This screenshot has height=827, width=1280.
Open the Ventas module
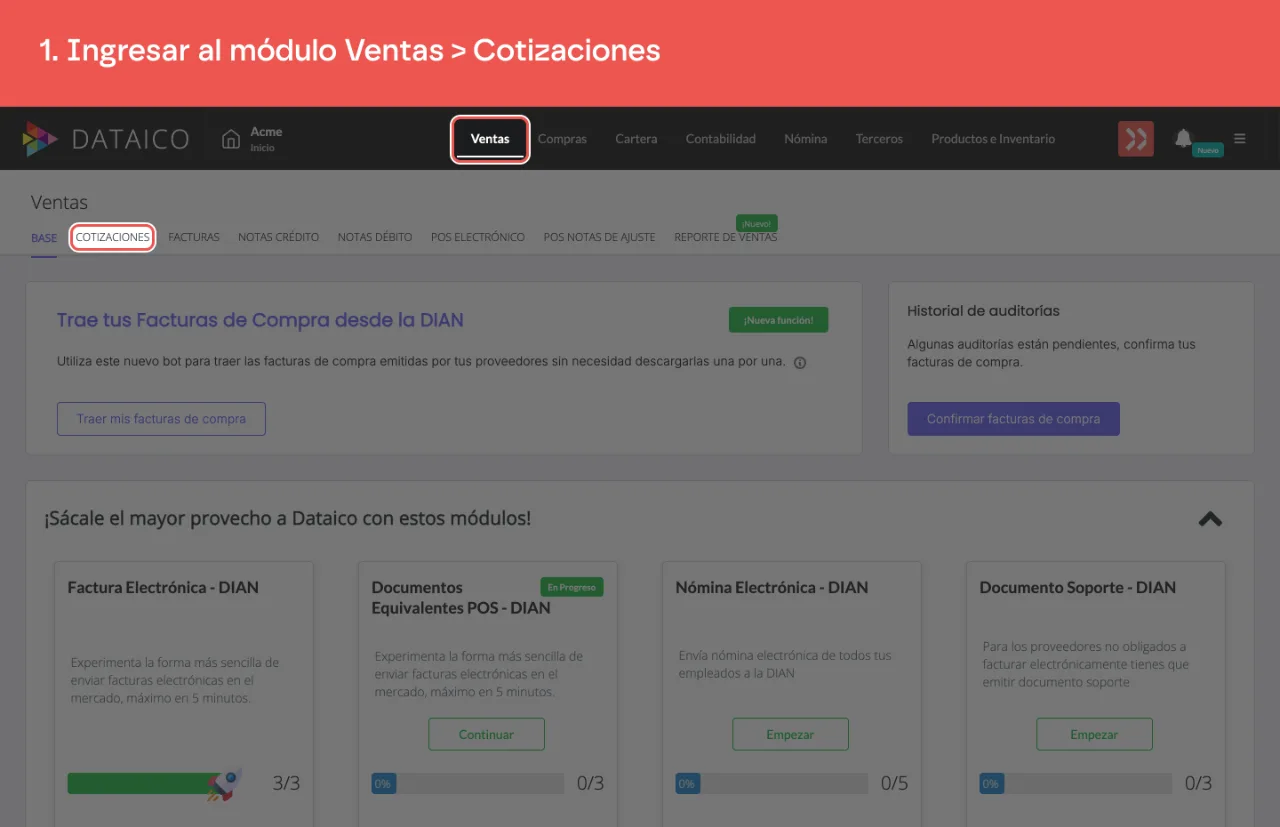(x=490, y=139)
